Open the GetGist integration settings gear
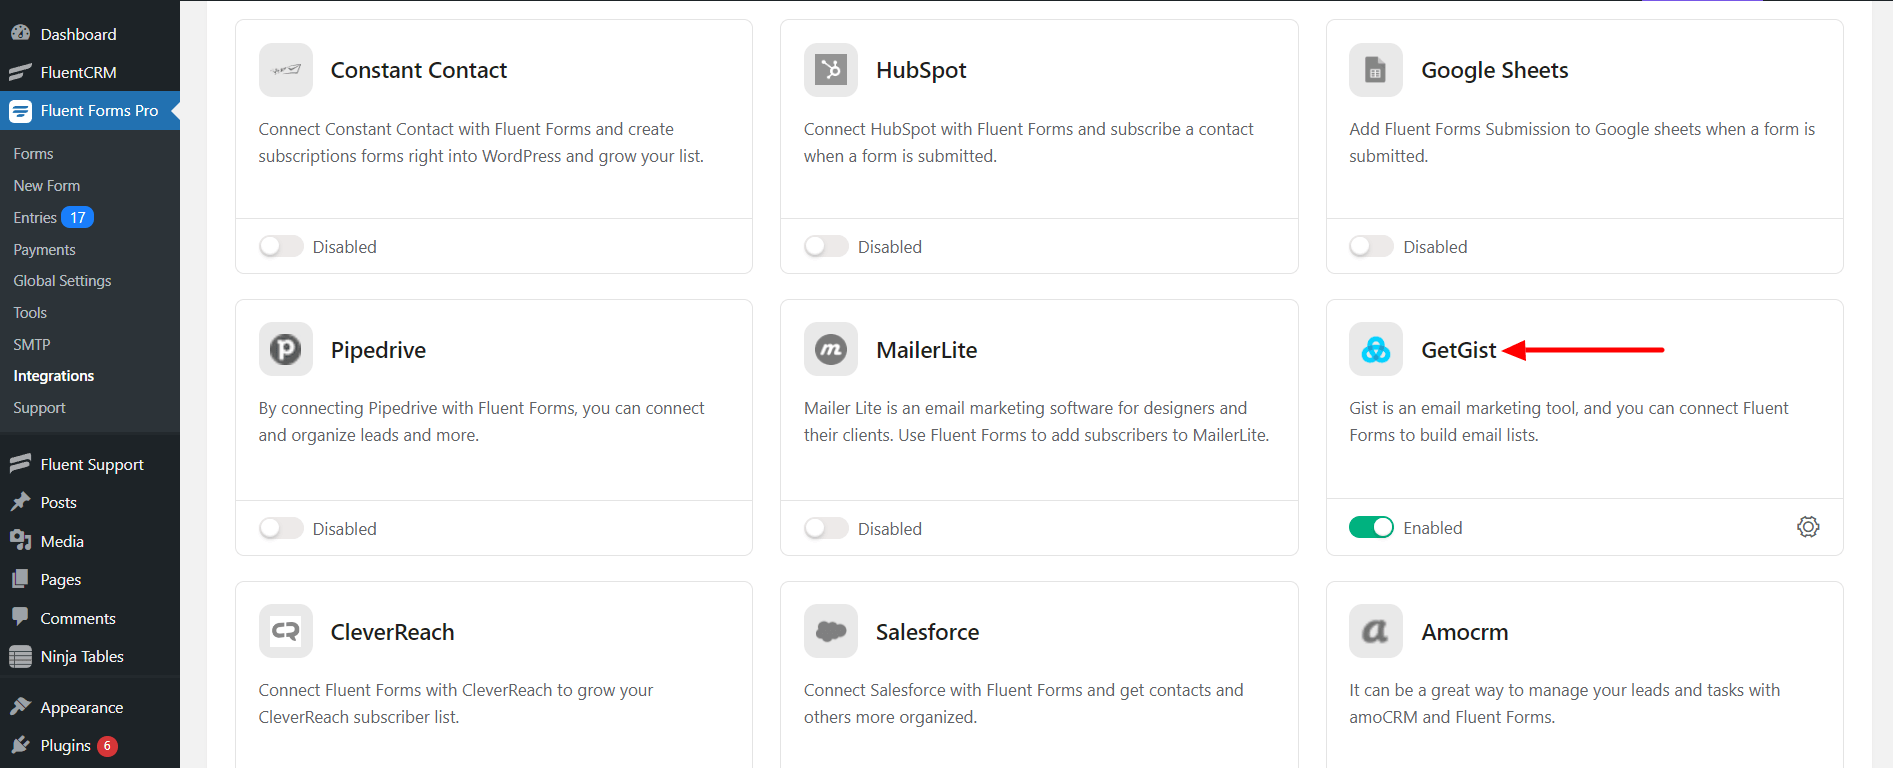 pyautogui.click(x=1808, y=527)
